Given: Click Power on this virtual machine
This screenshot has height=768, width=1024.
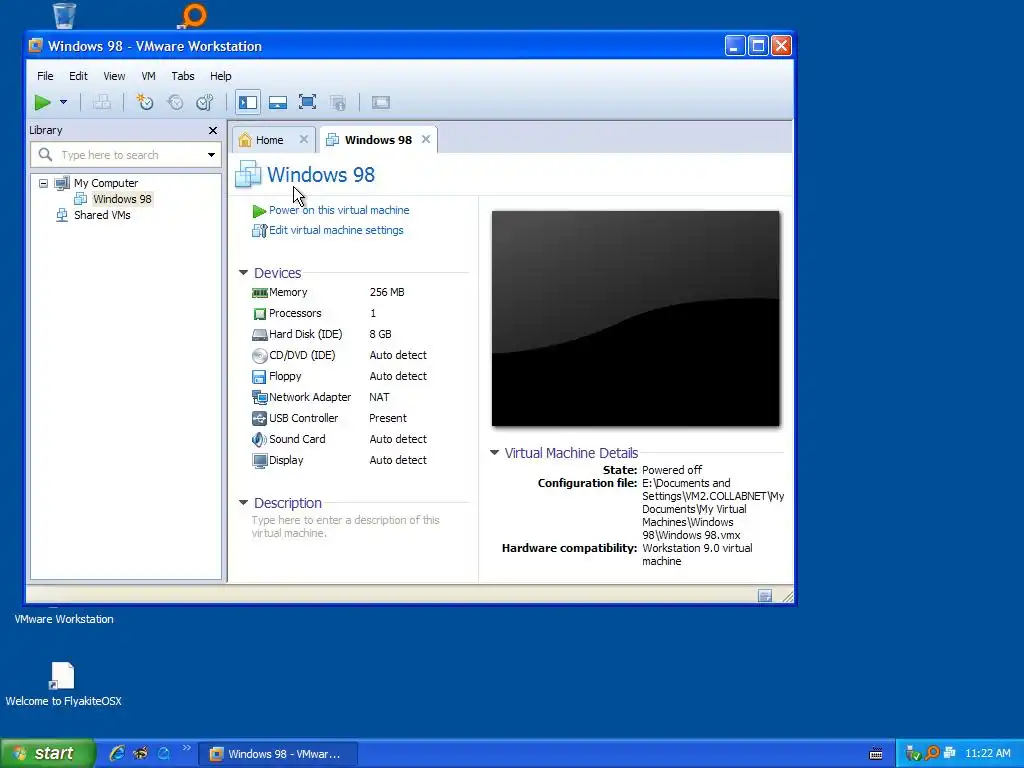Looking at the screenshot, I should click(339, 210).
